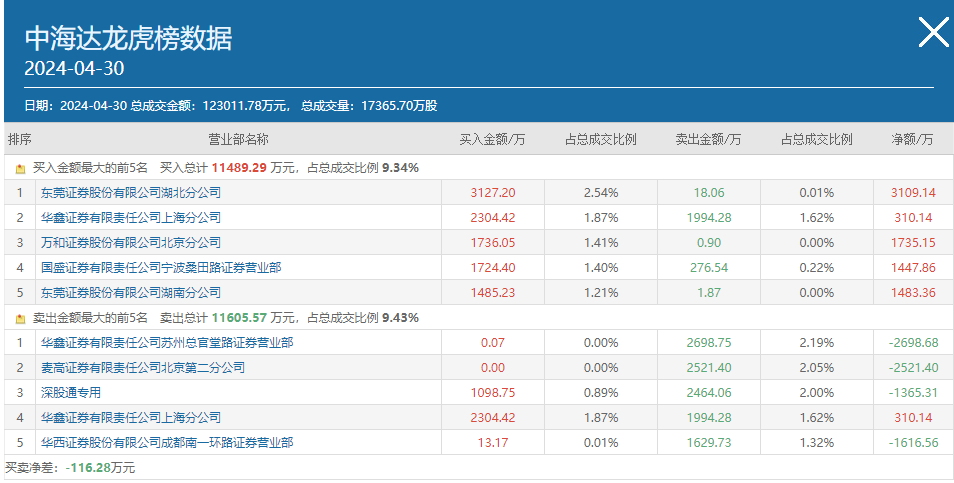Select net amount -1365.31
Screen dimensions: 954x483
pos(913,392)
